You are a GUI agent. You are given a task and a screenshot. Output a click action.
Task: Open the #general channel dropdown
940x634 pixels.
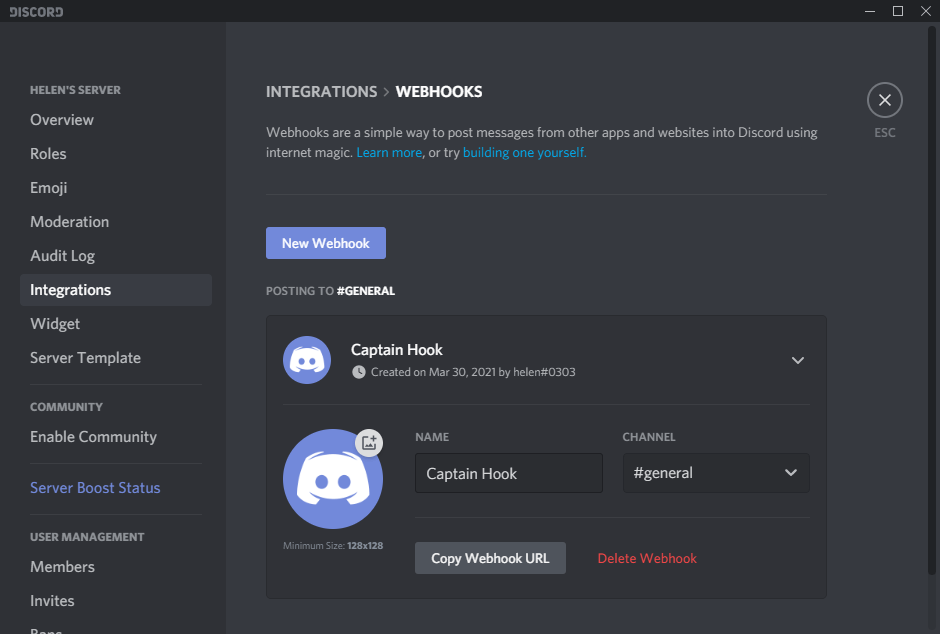[x=715, y=473]
